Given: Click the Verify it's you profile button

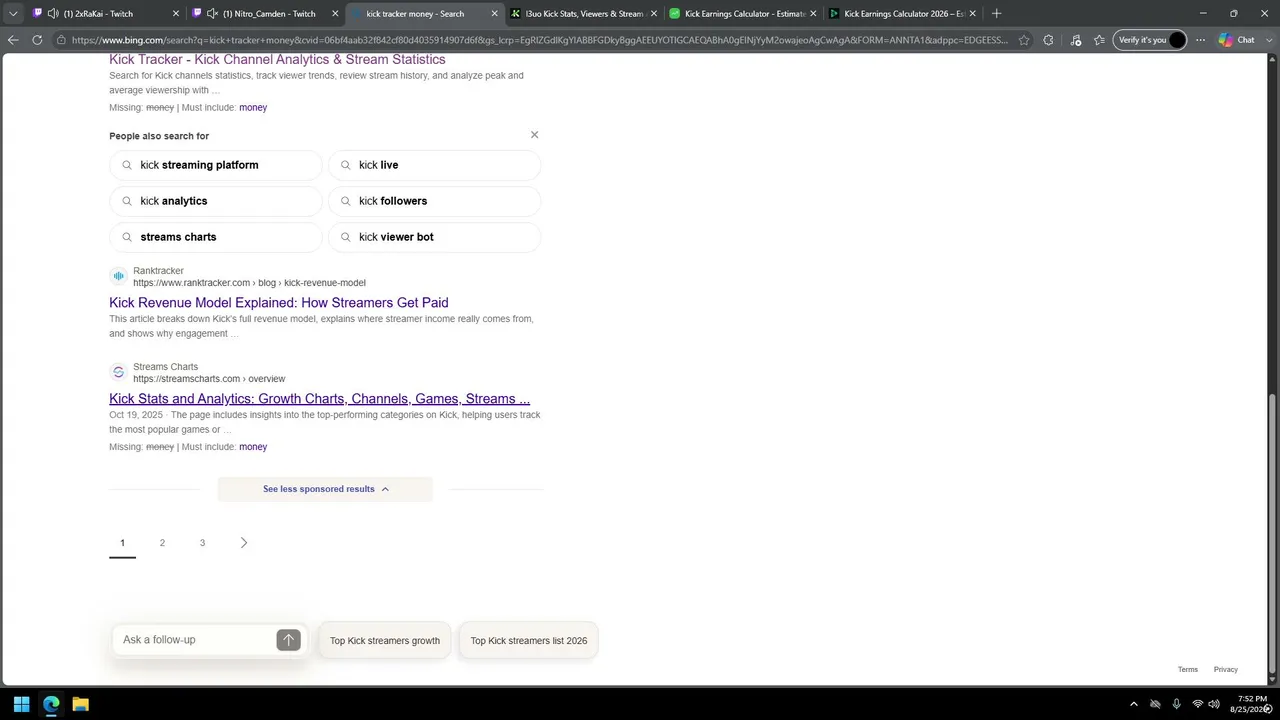Looking at the screenshot, I should pos(1150,40).
